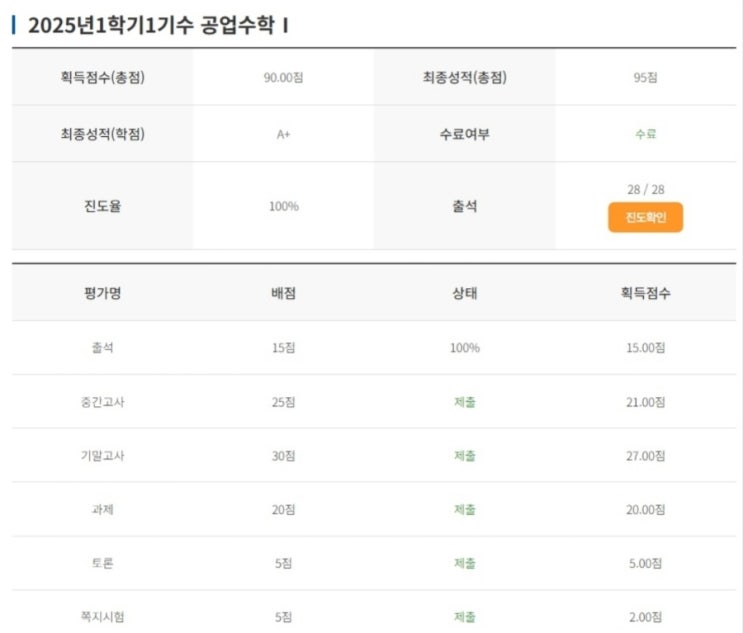Select the 제출 link in the 토론 row
The image size is (743, 633).
[x=465, y=563]
